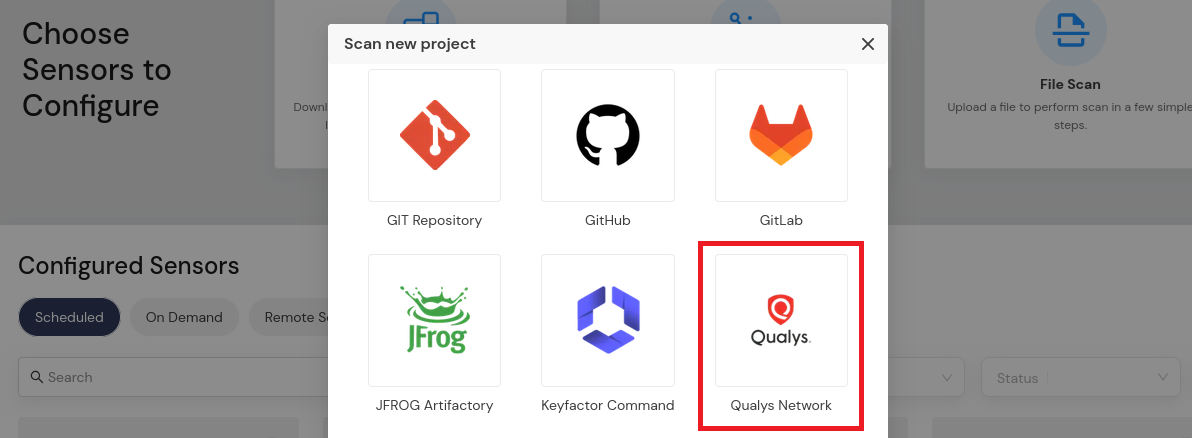
Task: Click the Scan new project title
Action: 410,44
